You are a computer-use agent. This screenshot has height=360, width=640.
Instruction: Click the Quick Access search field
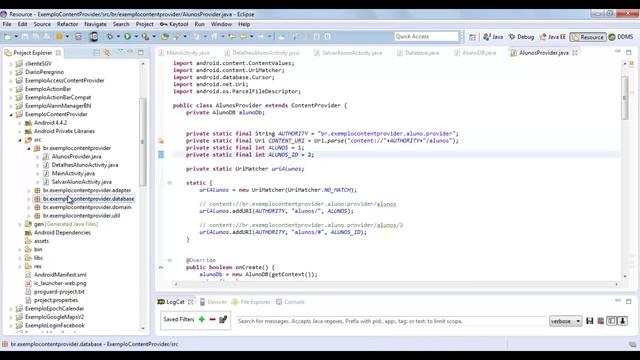426,37
